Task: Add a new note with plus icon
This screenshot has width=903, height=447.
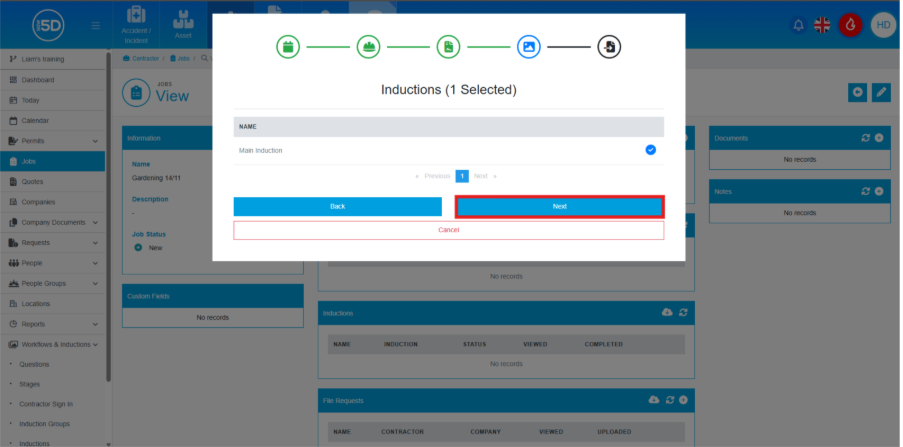Action: (879, 190)
